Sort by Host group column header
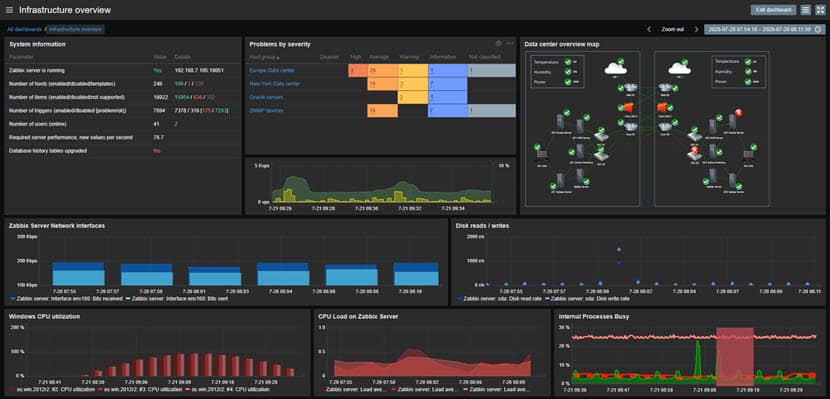The height and width of the screenshot is (399, 830). 264,57
